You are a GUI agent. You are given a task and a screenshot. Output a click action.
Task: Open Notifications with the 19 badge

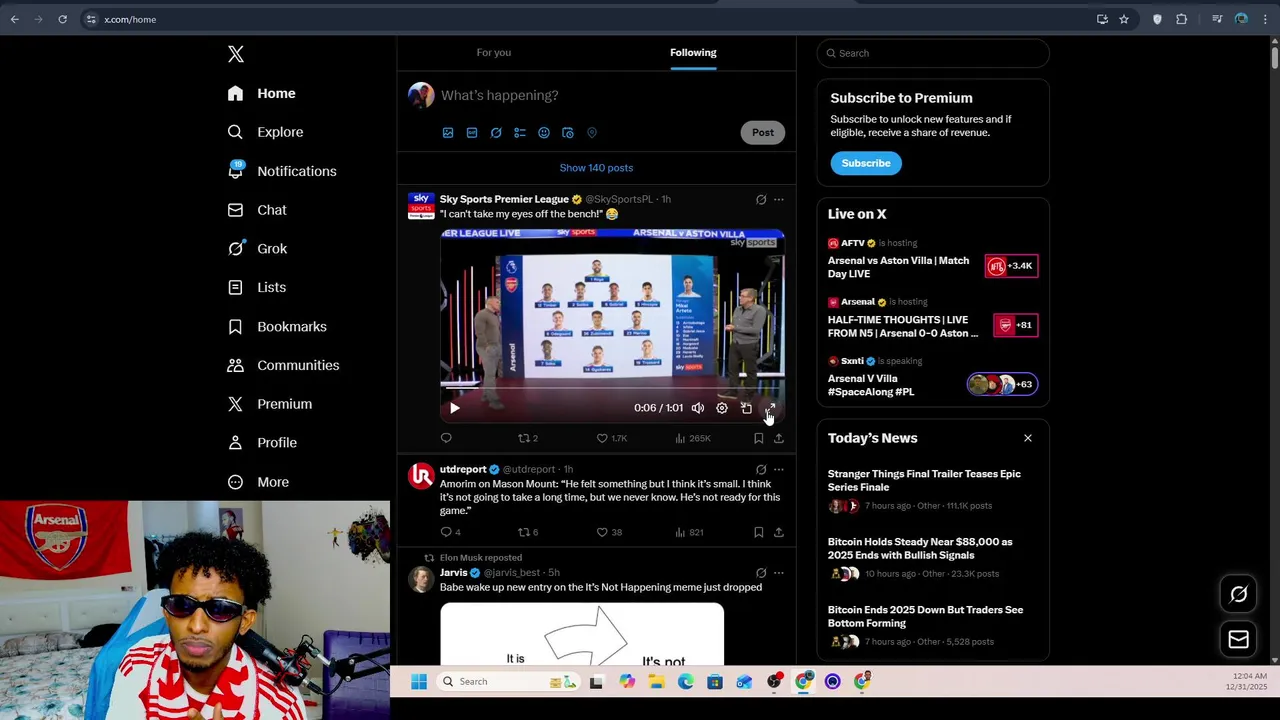[281, 171]
